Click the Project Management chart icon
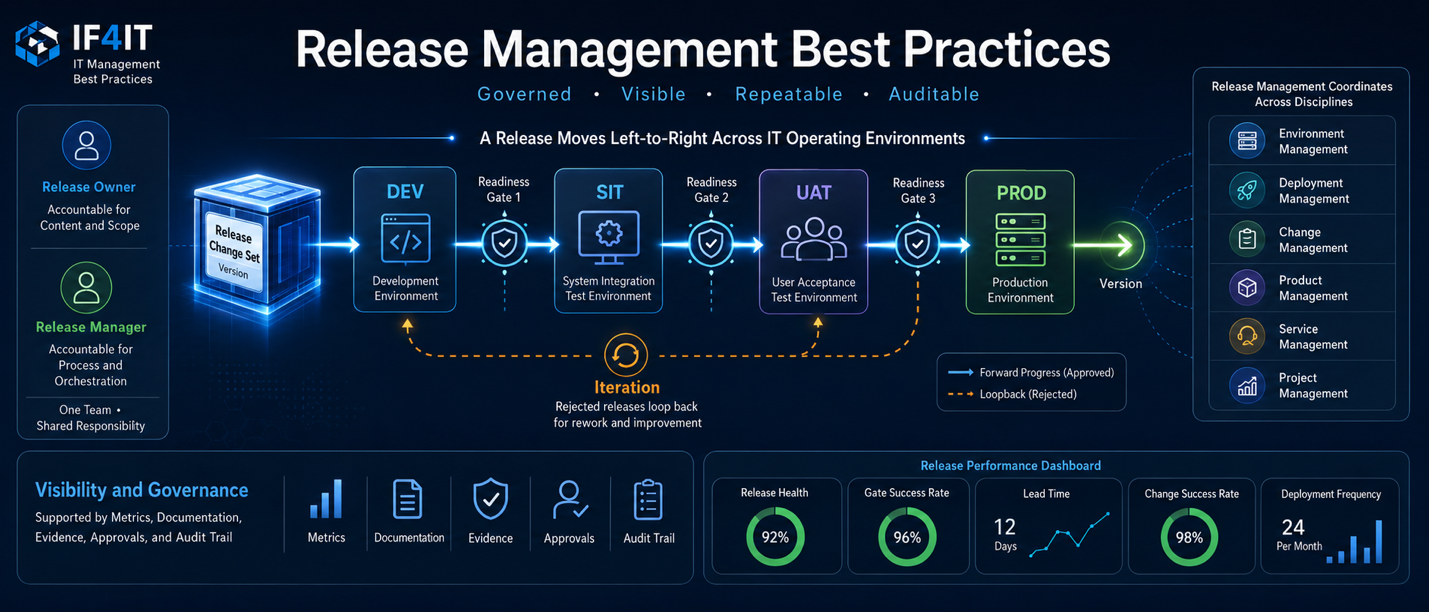Screen dimensions: 1429x612 pyautogui.click(x=1247, y=385)
